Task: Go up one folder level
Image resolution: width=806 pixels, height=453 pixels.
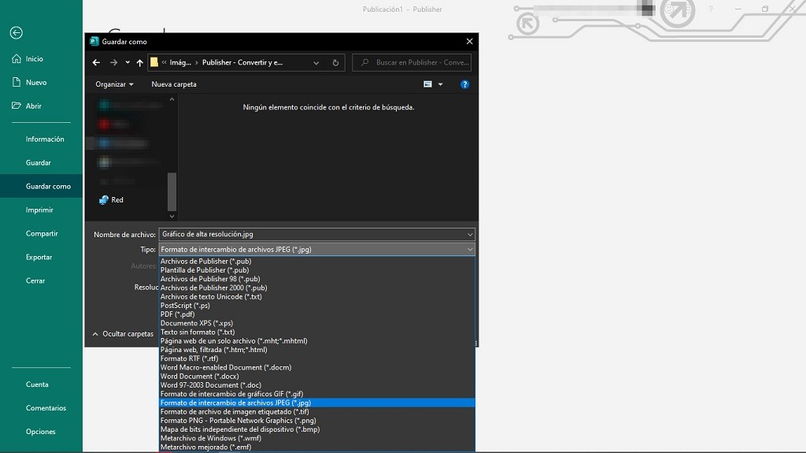Action: click(x=140, y=63)
